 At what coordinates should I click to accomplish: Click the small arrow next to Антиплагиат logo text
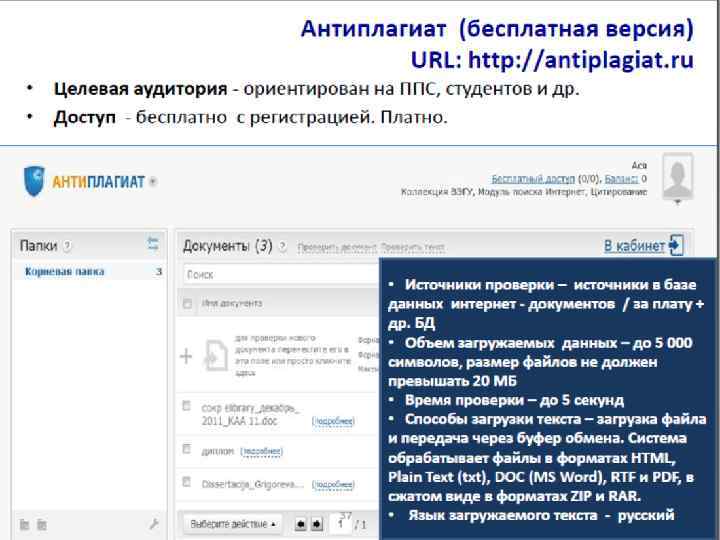[153, 182]
